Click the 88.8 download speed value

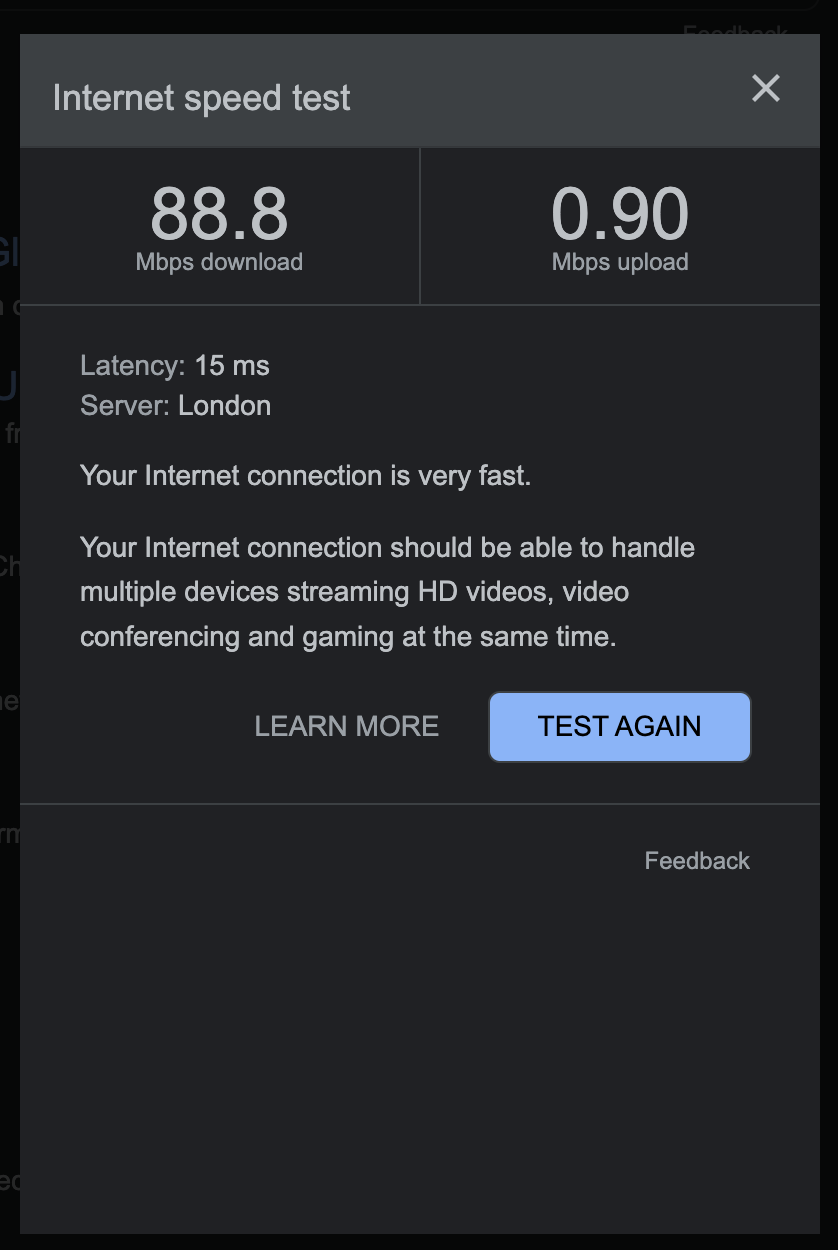click(x=219, y=215)
